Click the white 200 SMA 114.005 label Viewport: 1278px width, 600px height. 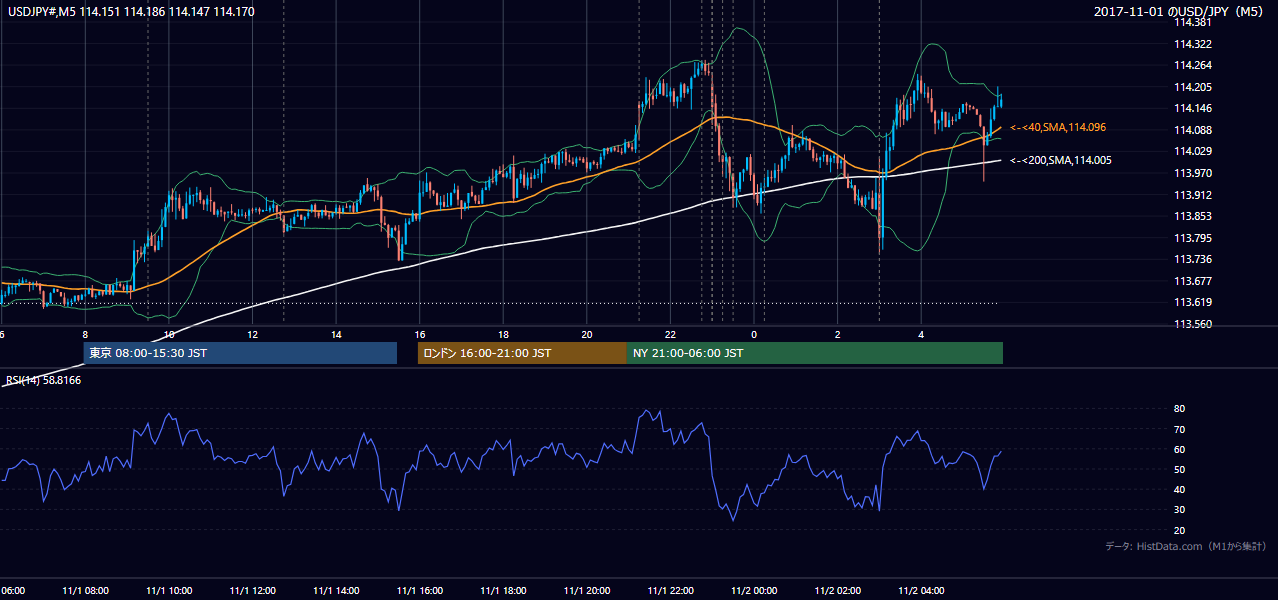pyautogui.click(x=1060, y=160)
